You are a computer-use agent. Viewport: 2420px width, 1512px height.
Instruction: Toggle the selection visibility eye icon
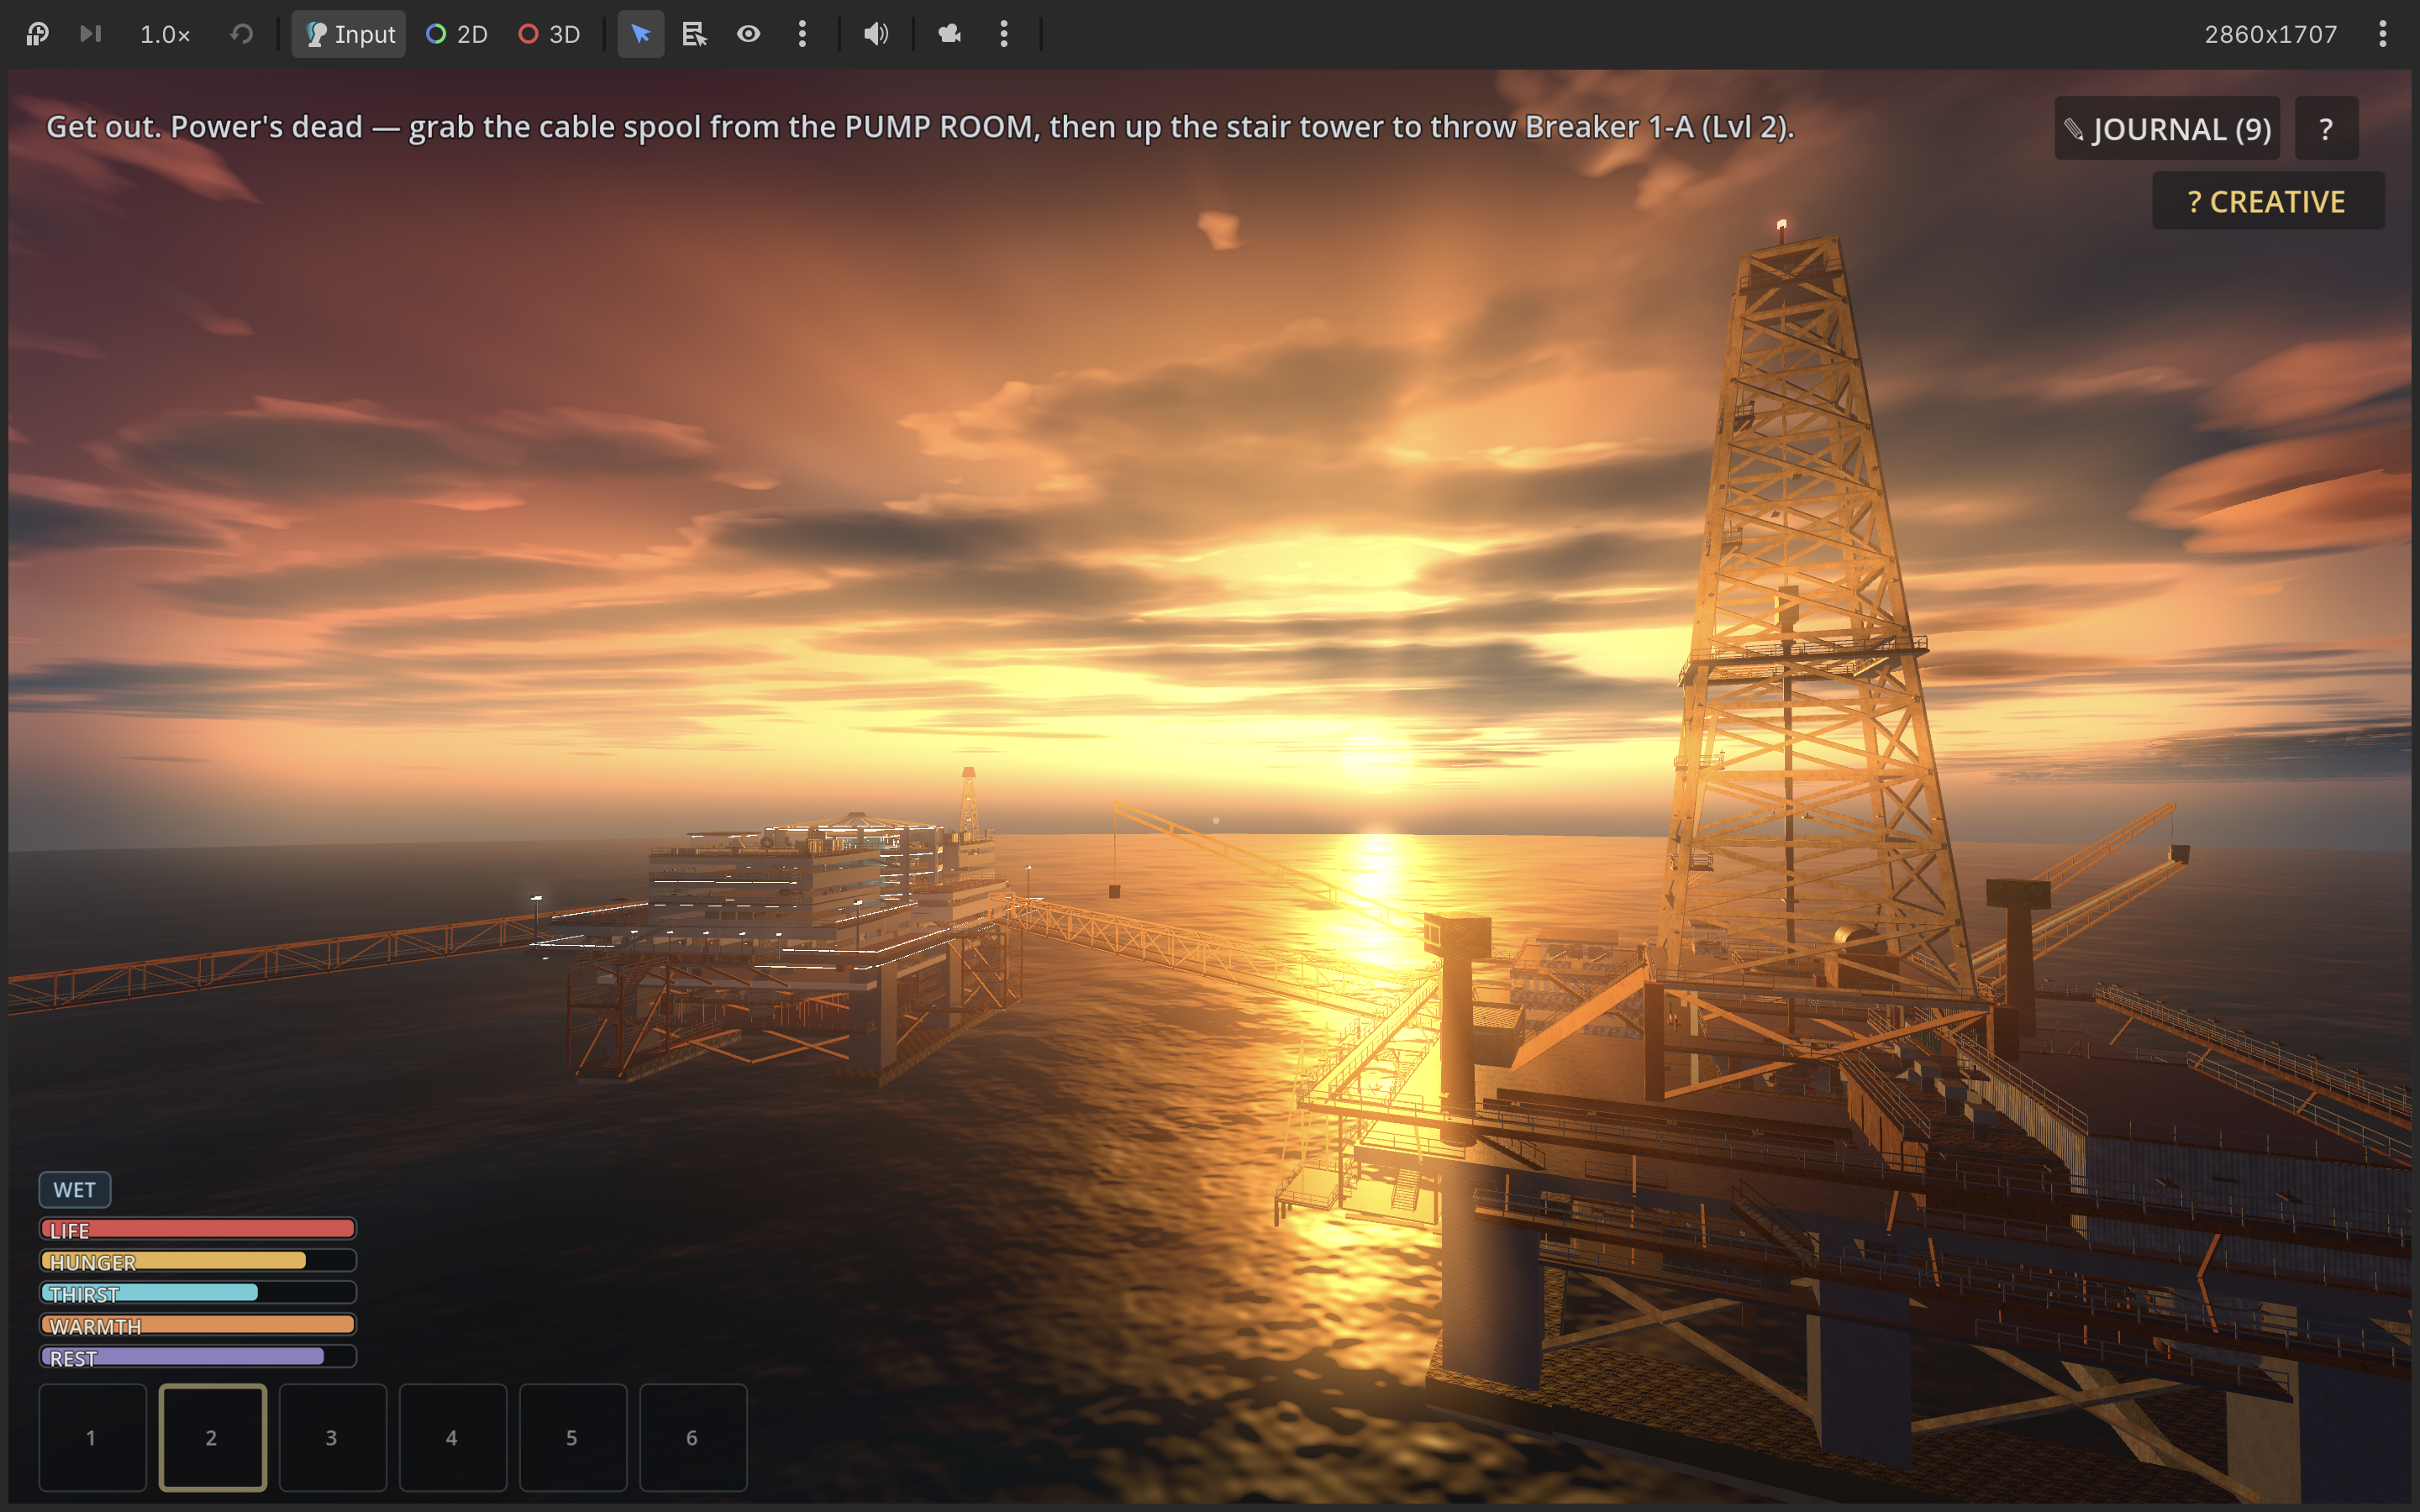[x=748, y=34]
